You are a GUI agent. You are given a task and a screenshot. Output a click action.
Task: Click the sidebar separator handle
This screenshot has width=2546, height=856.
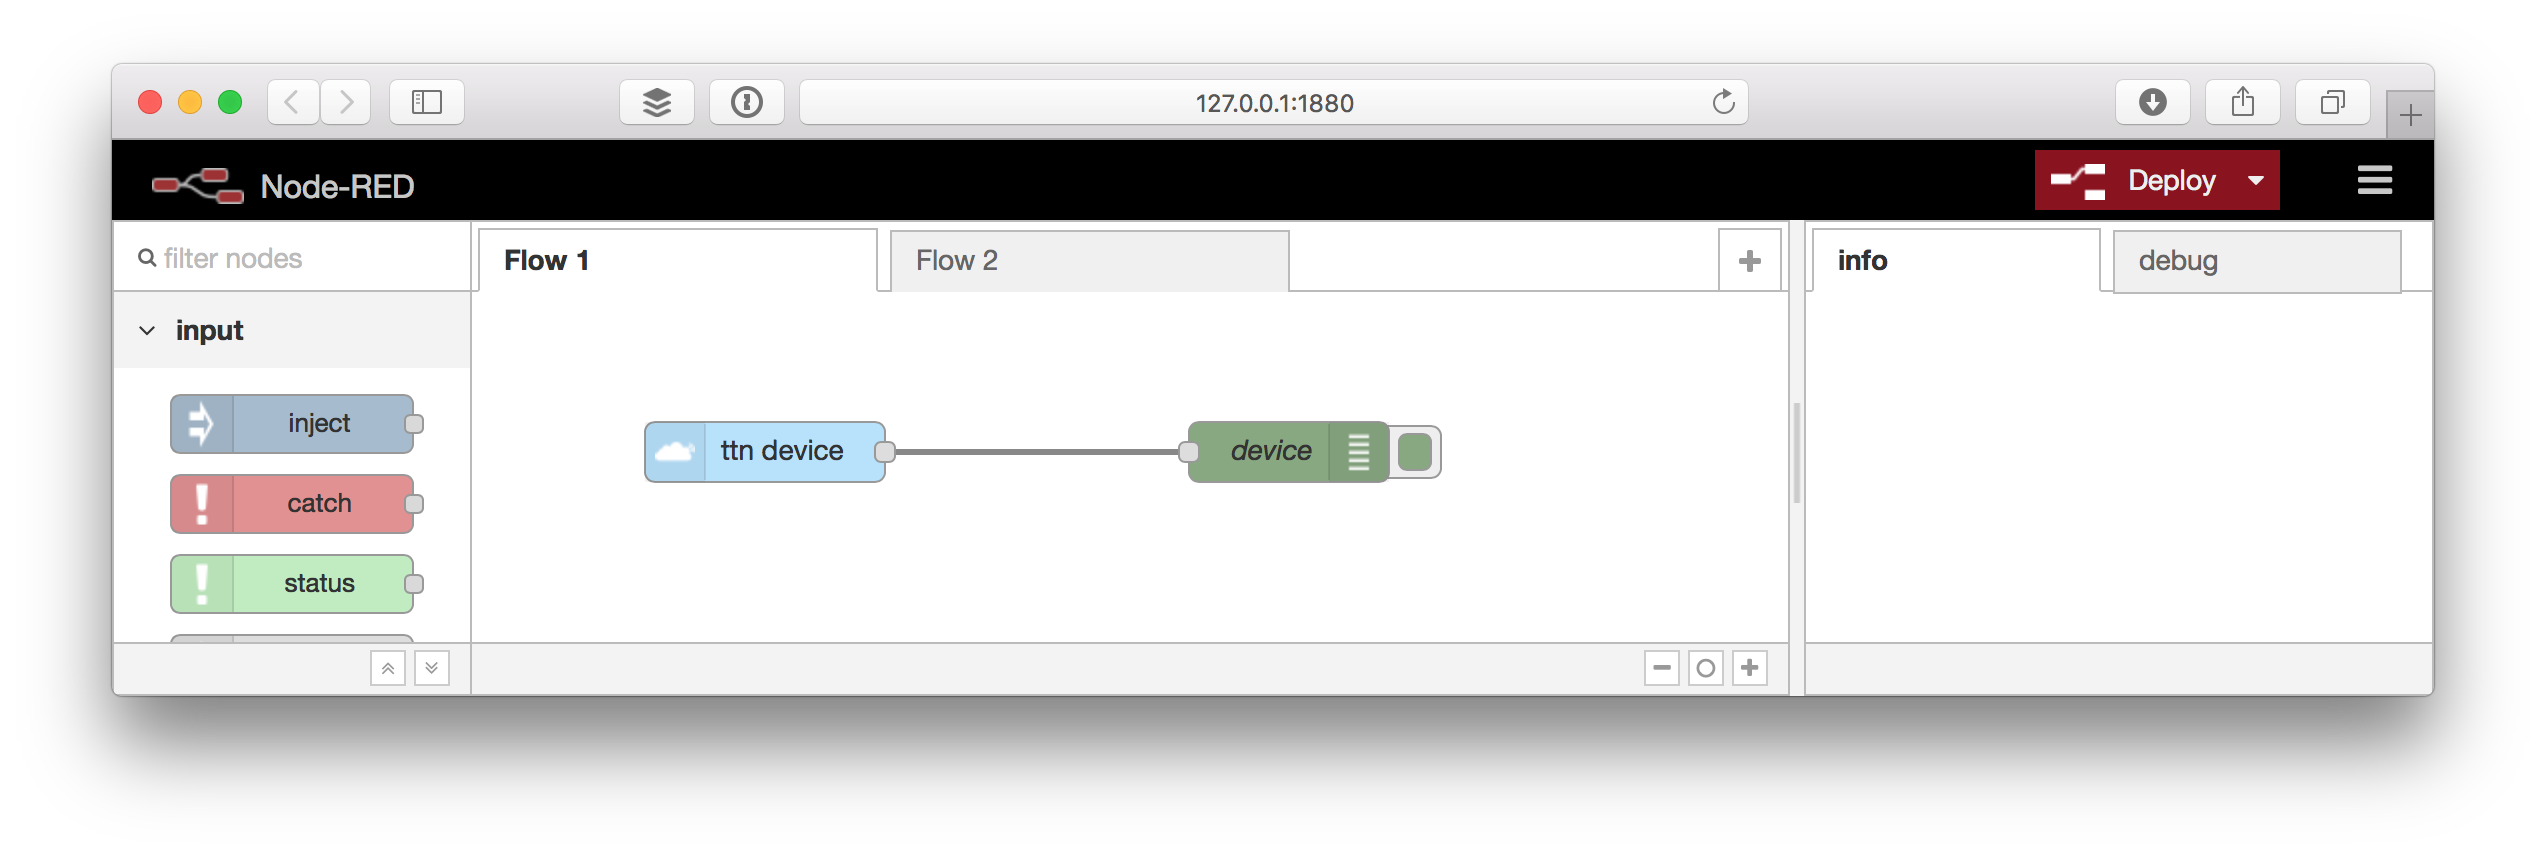click(x=1797, y=452)
